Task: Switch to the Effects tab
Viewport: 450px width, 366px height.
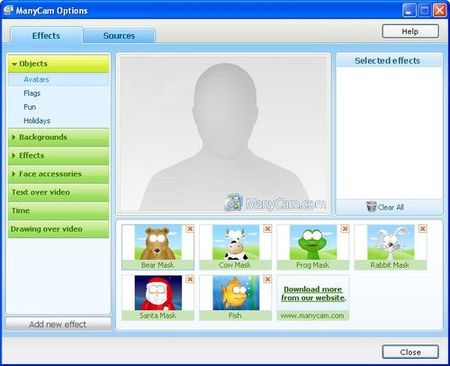Action: pos(46,36)
